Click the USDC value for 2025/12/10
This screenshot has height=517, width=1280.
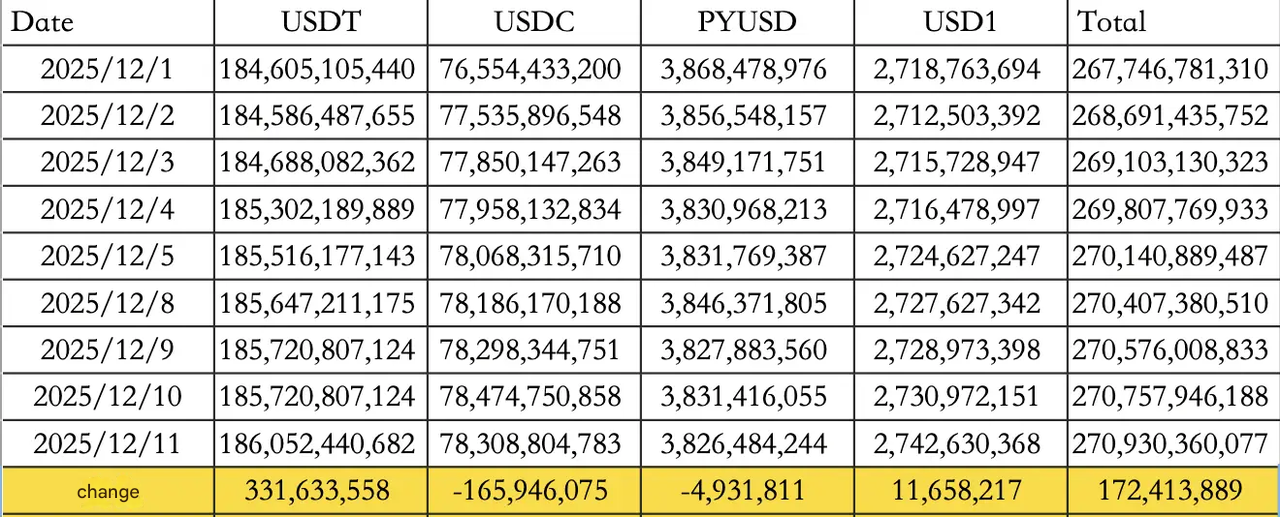tap(531, 397)
